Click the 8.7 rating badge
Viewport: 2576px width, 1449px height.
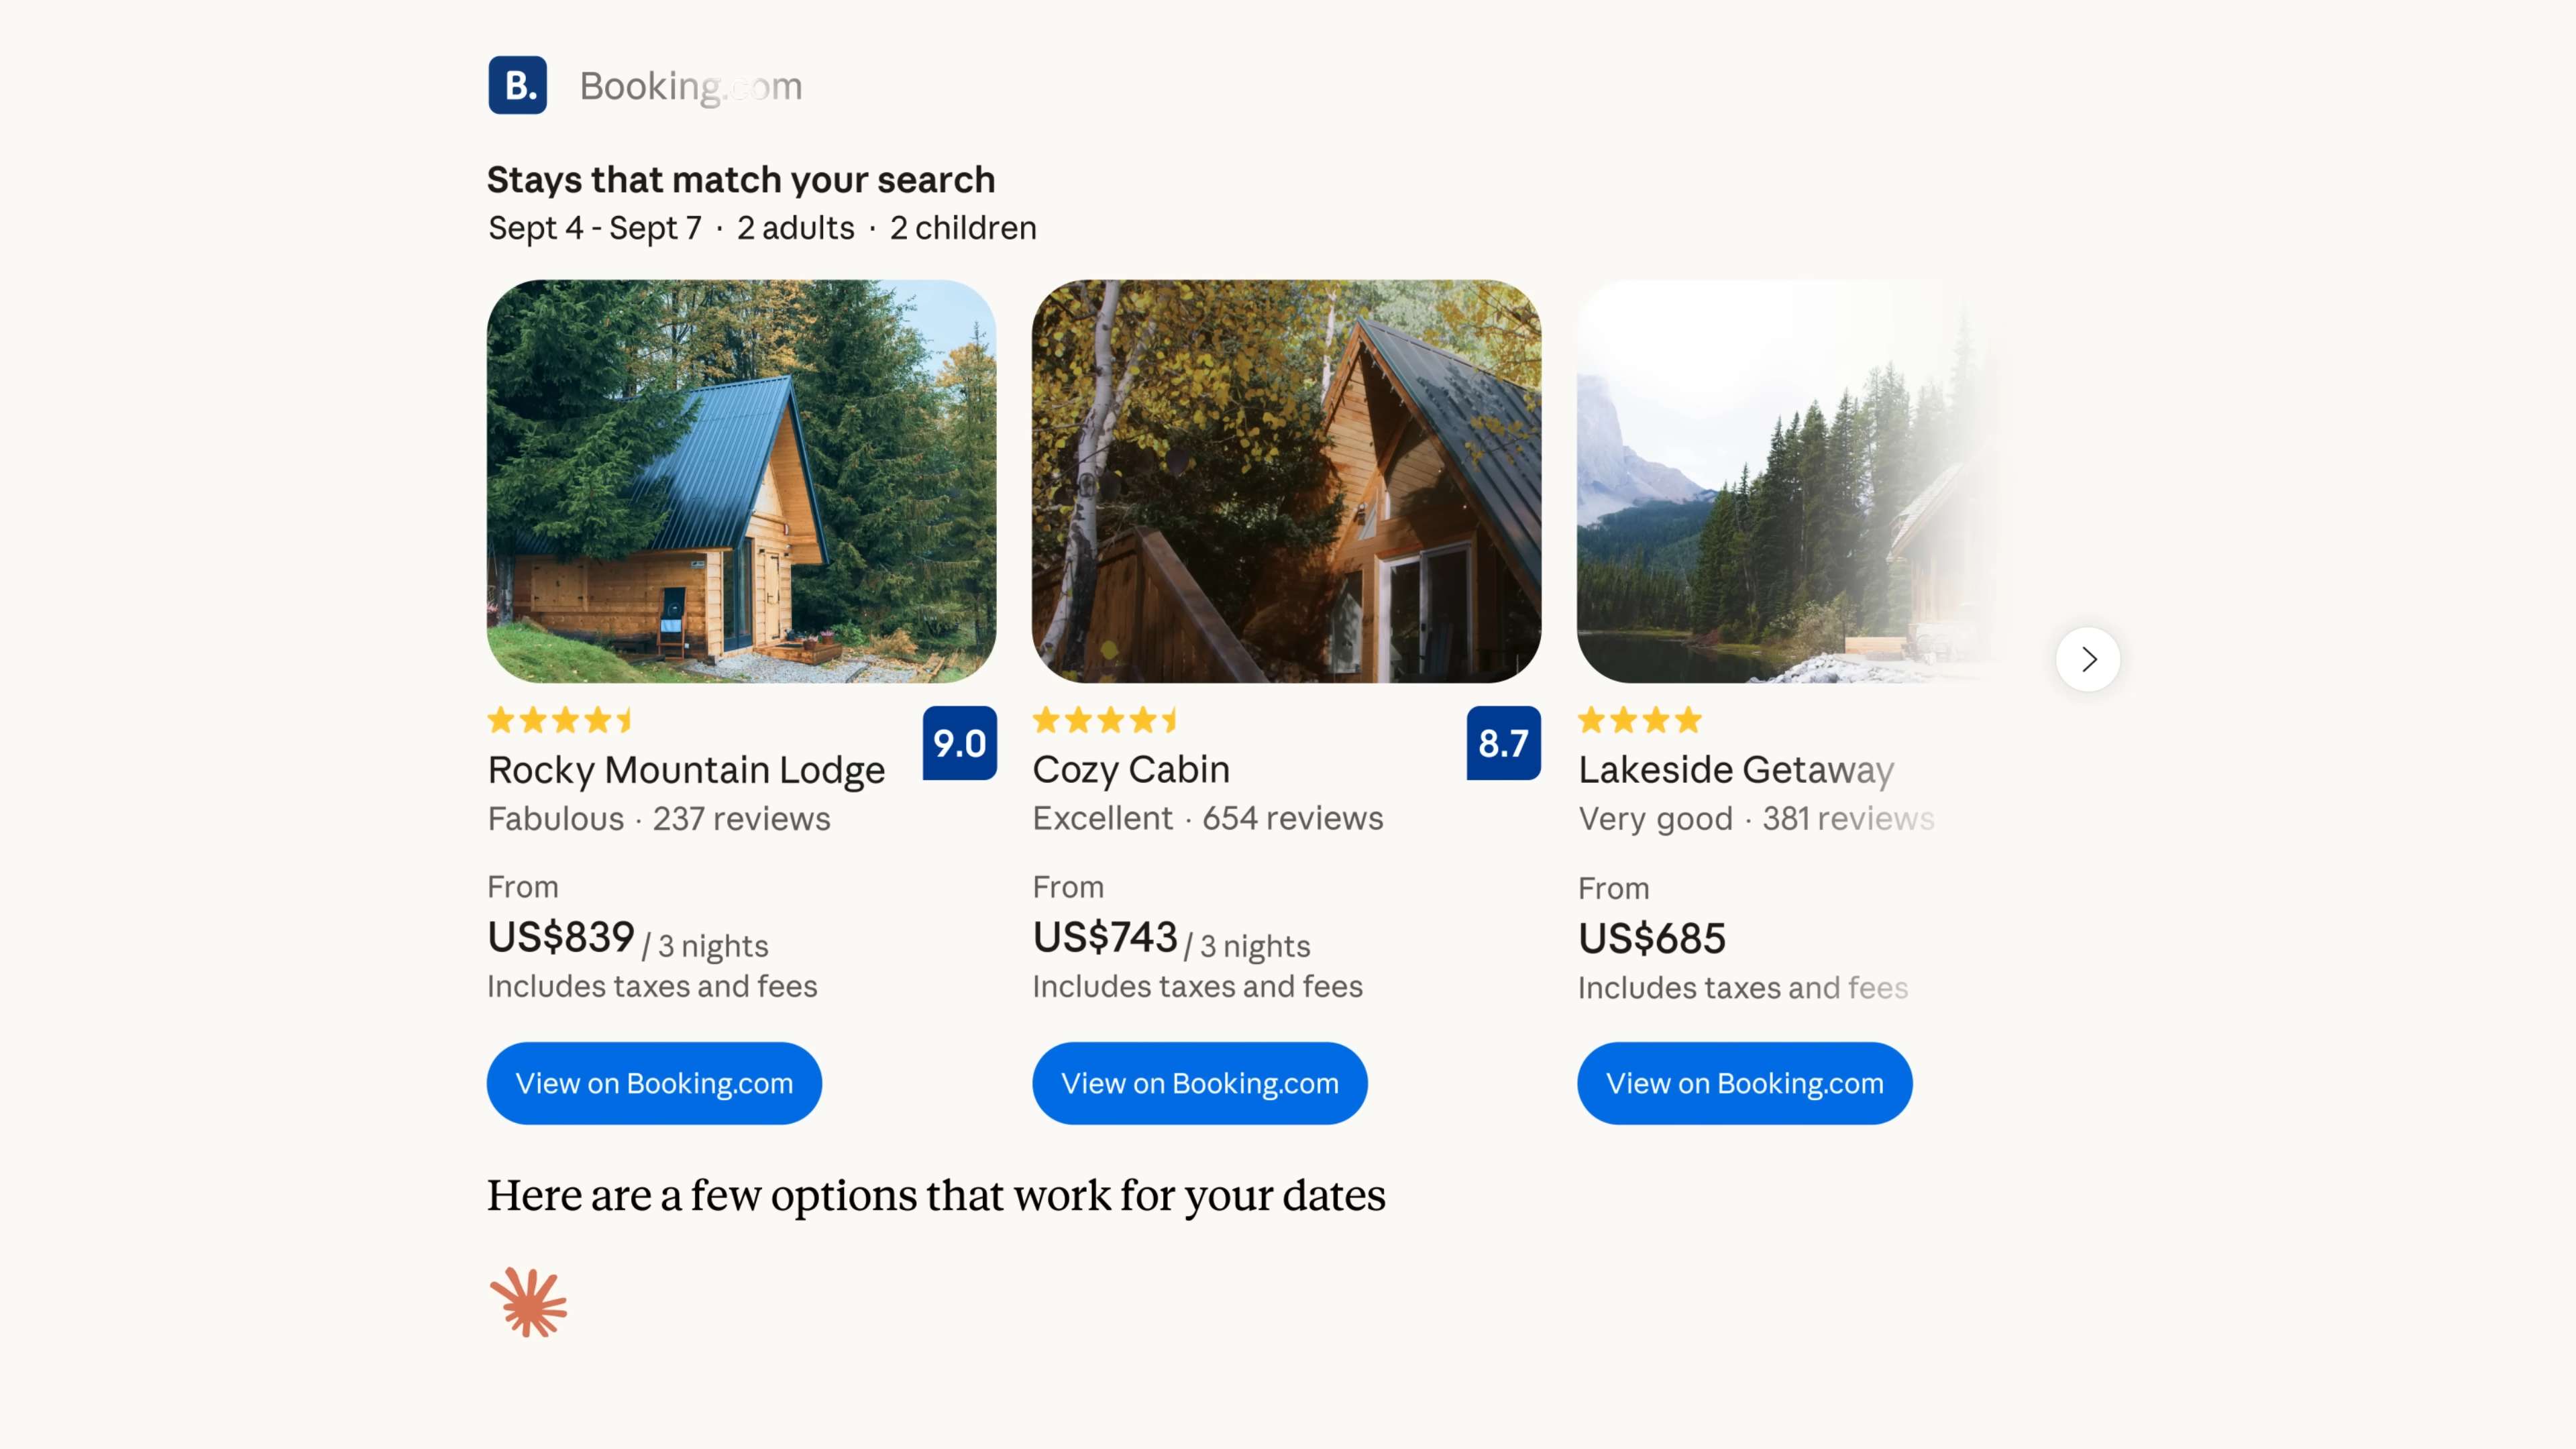click(1503, 743)
